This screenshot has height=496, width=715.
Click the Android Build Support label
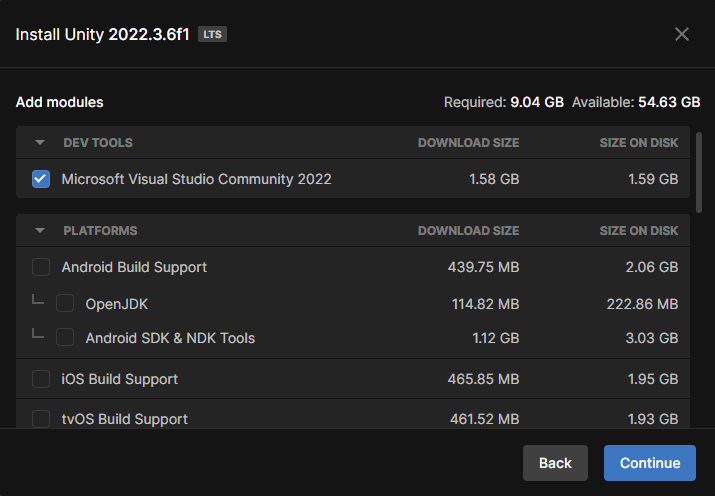point(134,267)
